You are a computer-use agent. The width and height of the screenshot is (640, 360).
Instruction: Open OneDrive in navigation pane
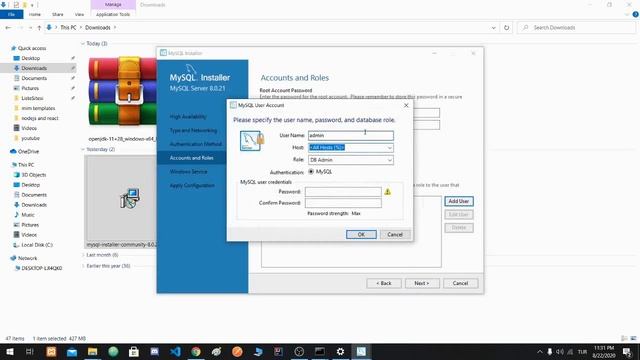tap(28, 151)
